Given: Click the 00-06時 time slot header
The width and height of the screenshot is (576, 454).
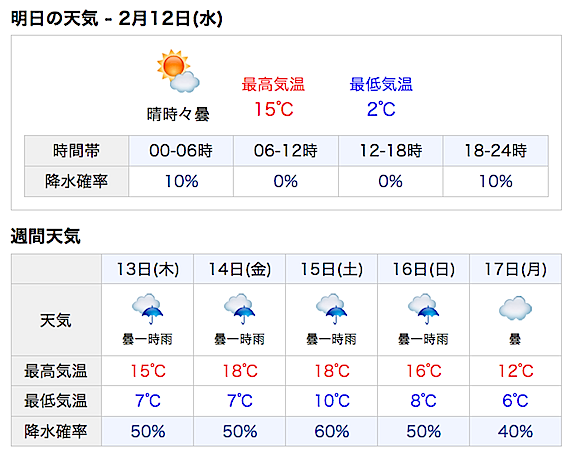Looking at the screenshot, I should tap(181, 151).
